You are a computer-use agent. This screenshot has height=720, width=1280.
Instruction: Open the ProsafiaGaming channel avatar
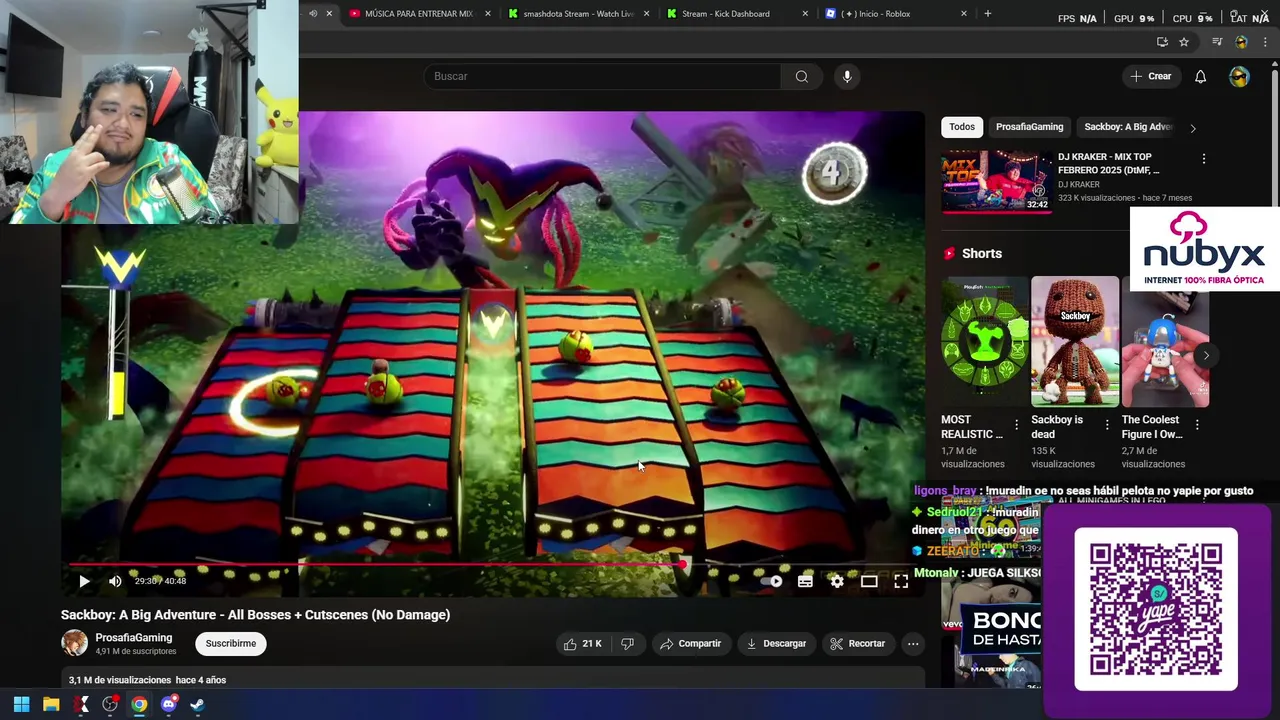[x=75, y=644]
